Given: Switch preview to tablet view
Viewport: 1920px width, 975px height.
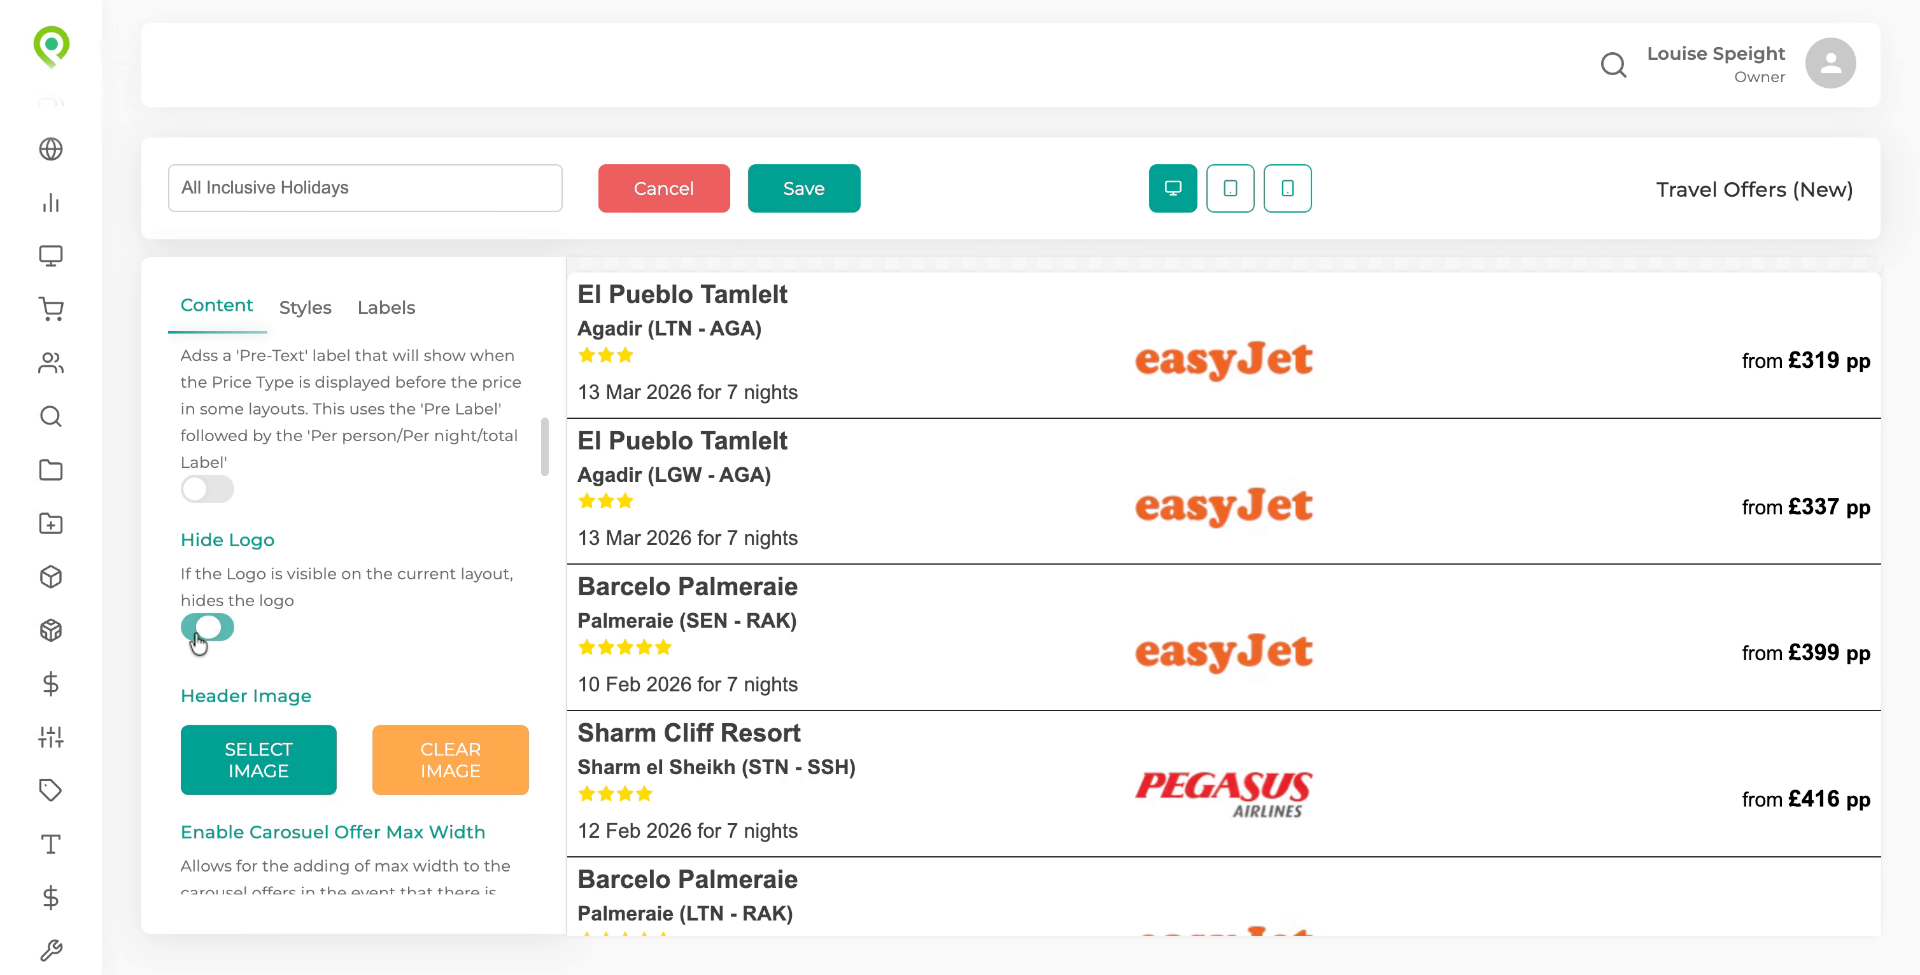Looking at the screenshot, I should click(1230, 188).
